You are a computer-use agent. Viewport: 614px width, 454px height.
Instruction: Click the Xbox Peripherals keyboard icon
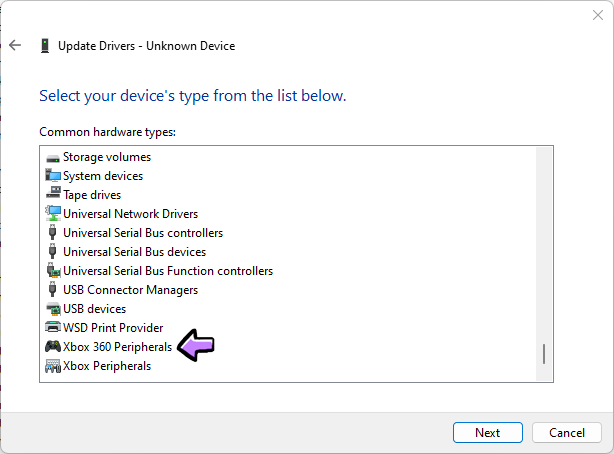(53, 366)
